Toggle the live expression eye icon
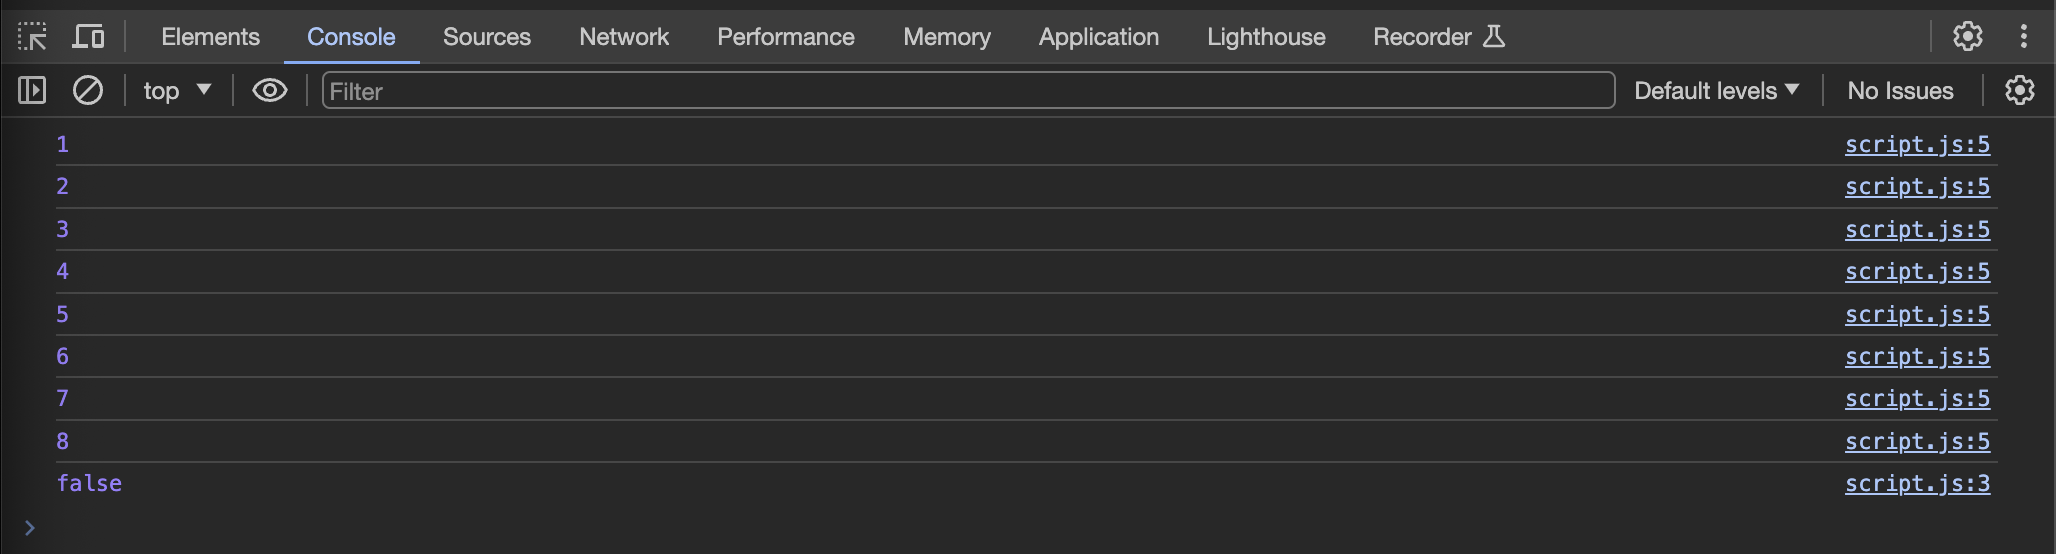2056x554 pixels. coord(269,91)
